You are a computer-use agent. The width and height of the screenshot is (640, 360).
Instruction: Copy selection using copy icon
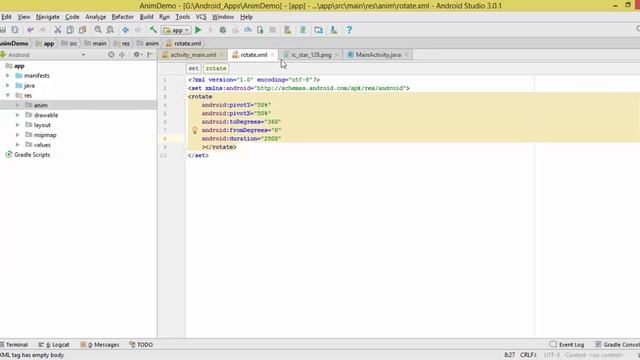[x=70, y=30]
